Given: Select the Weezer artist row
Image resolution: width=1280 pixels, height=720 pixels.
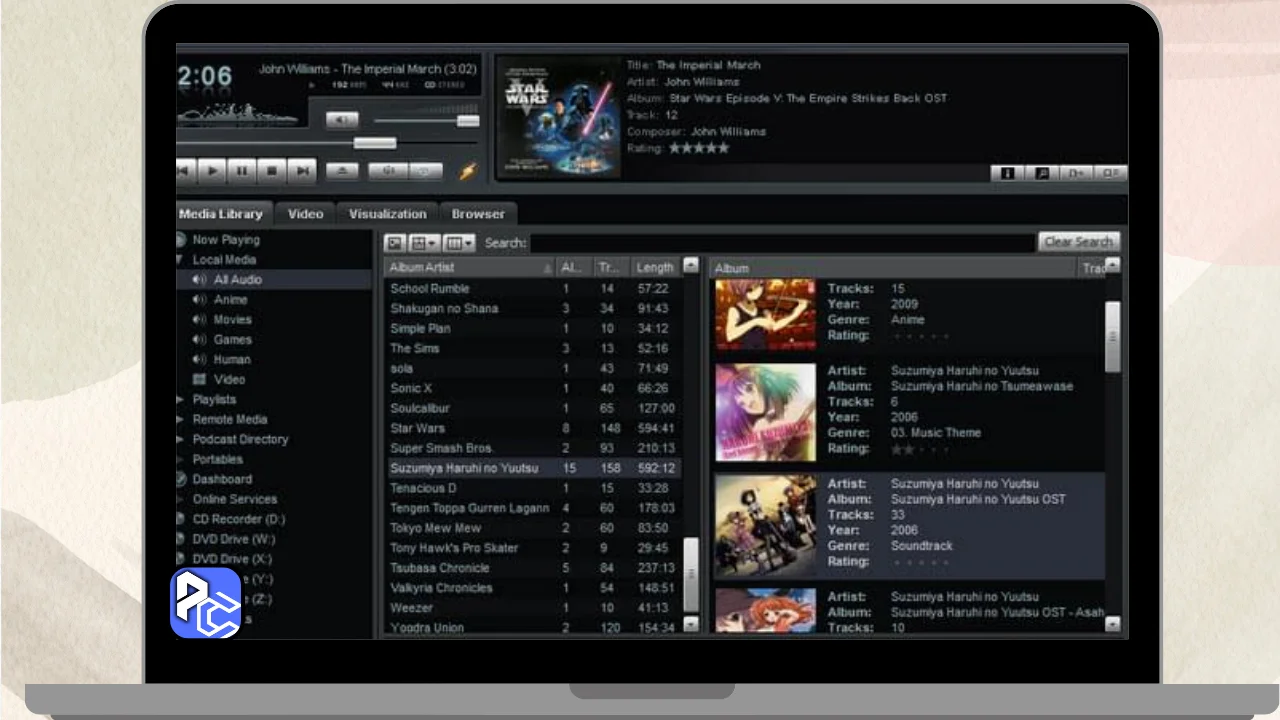Looking at the screenshot, I should click(x=532, y=608).
